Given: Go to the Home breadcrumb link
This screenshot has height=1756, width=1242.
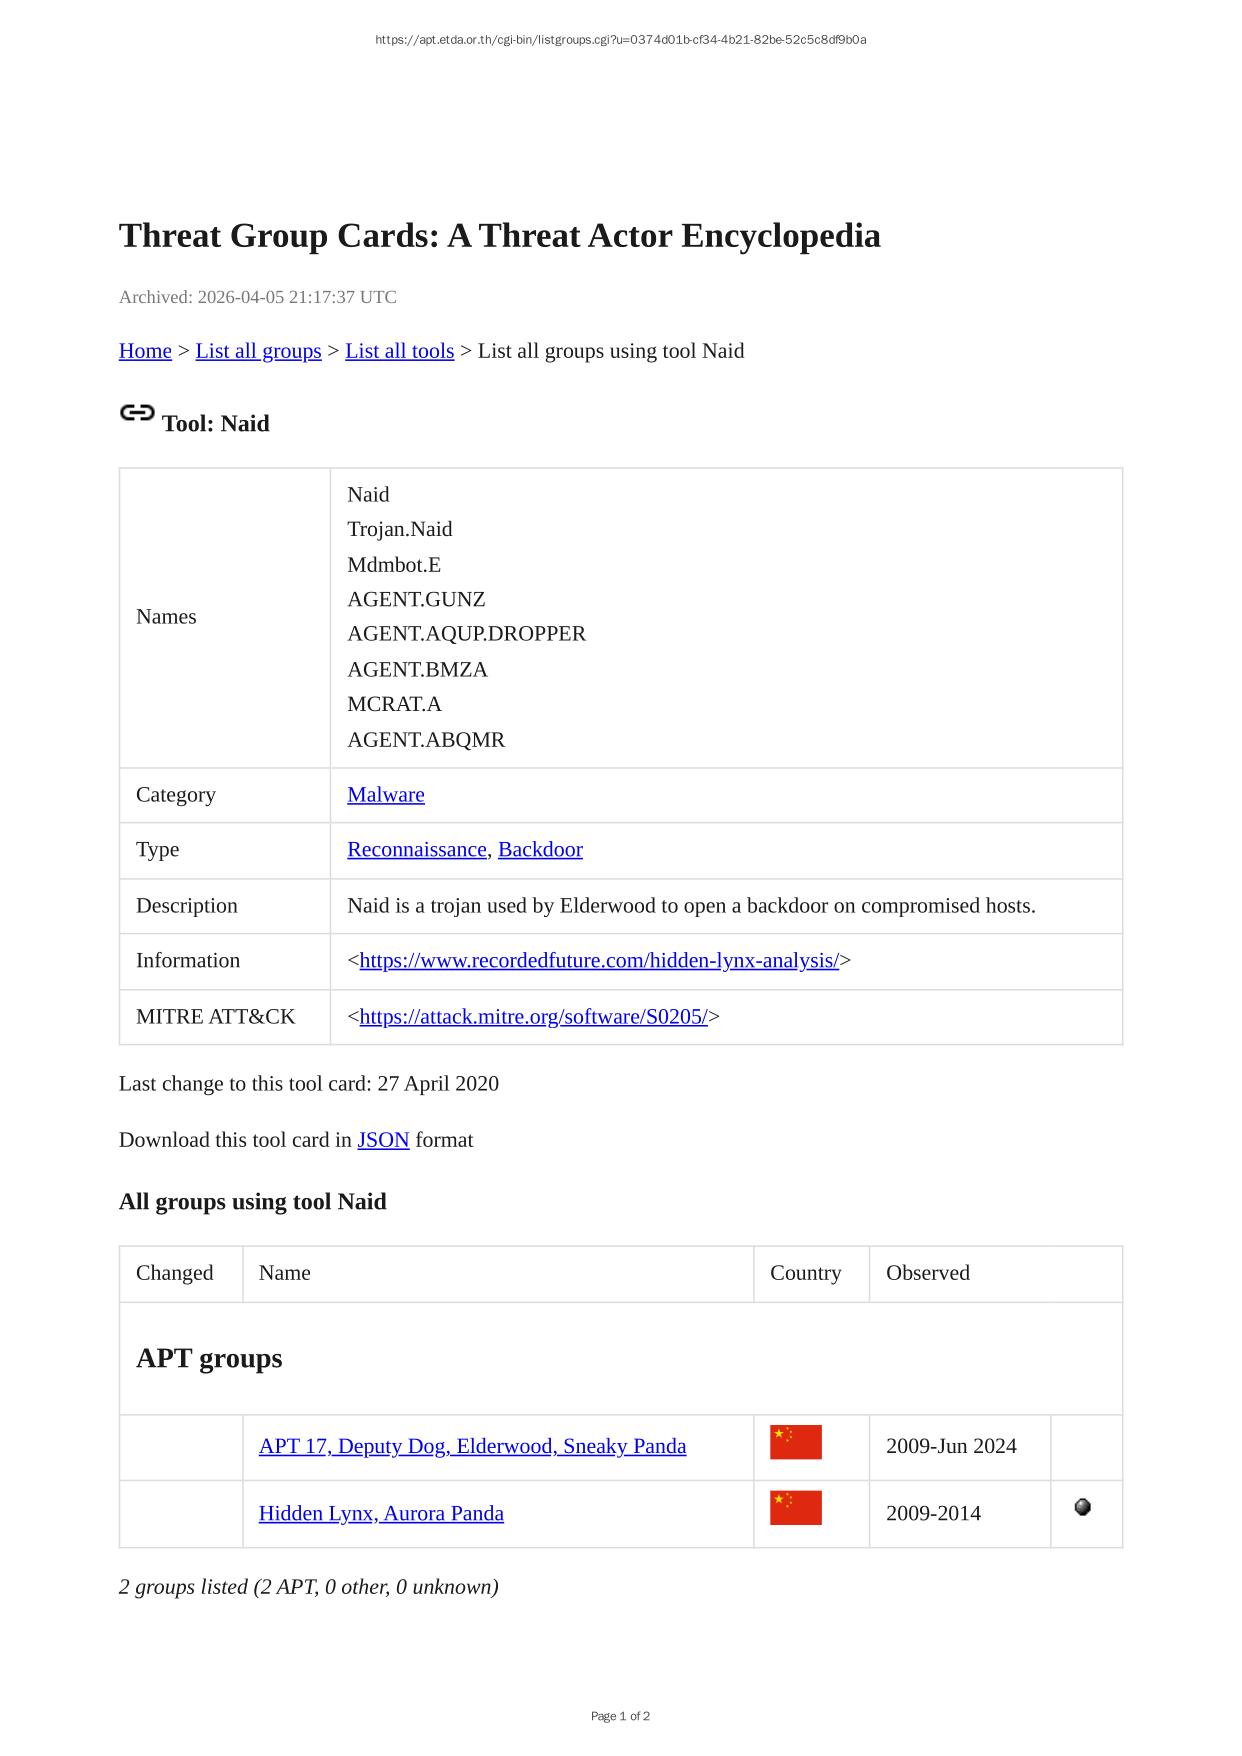Looking at the screenshot, I should 145,351.
